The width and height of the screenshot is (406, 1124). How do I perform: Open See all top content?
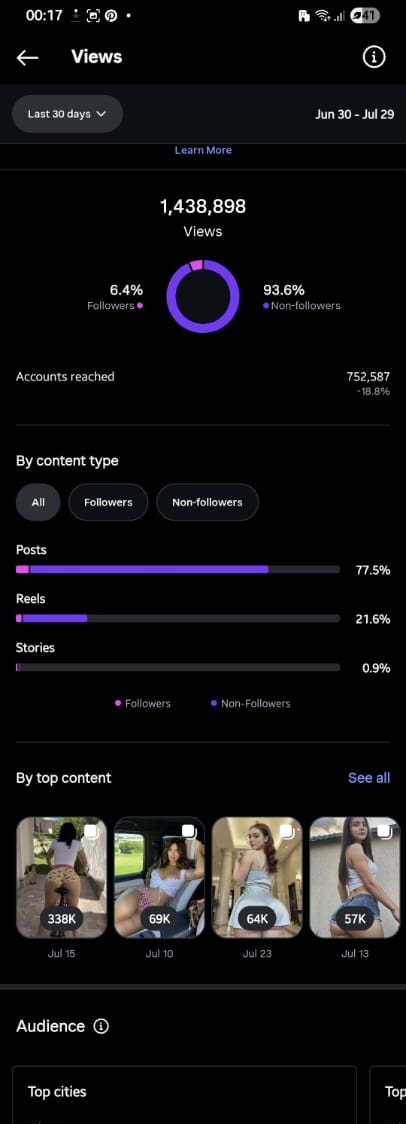coord(369,778)
